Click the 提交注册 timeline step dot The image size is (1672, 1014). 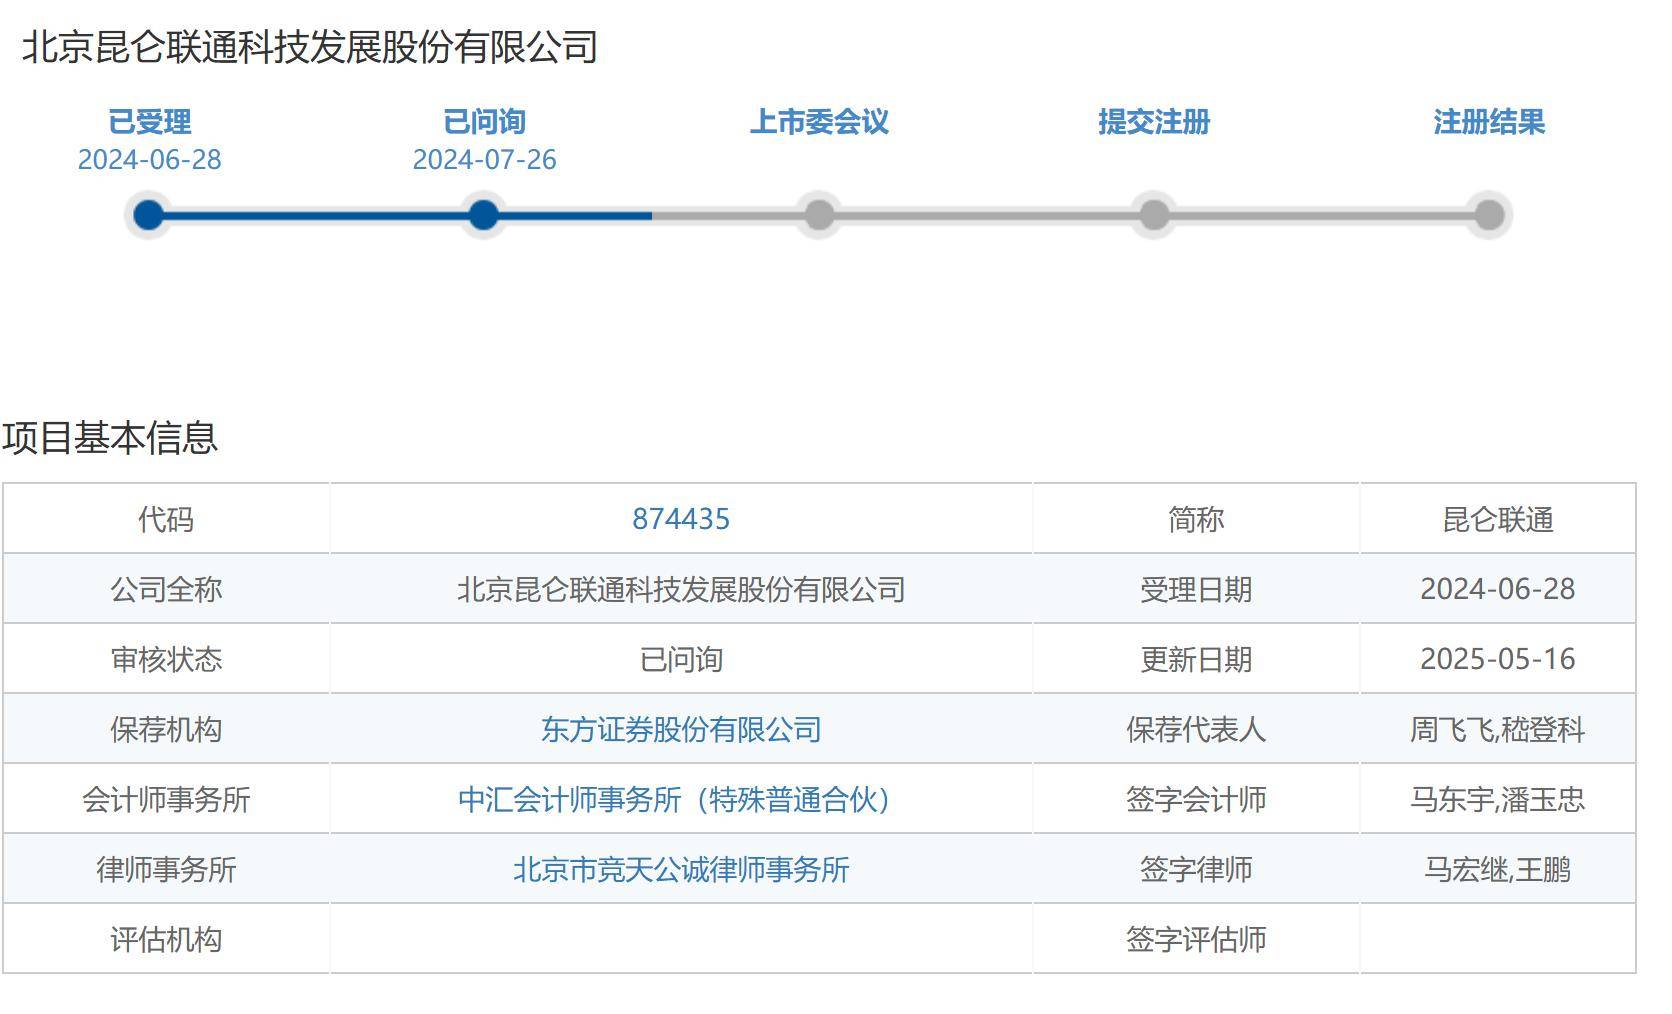(1154, 215)
